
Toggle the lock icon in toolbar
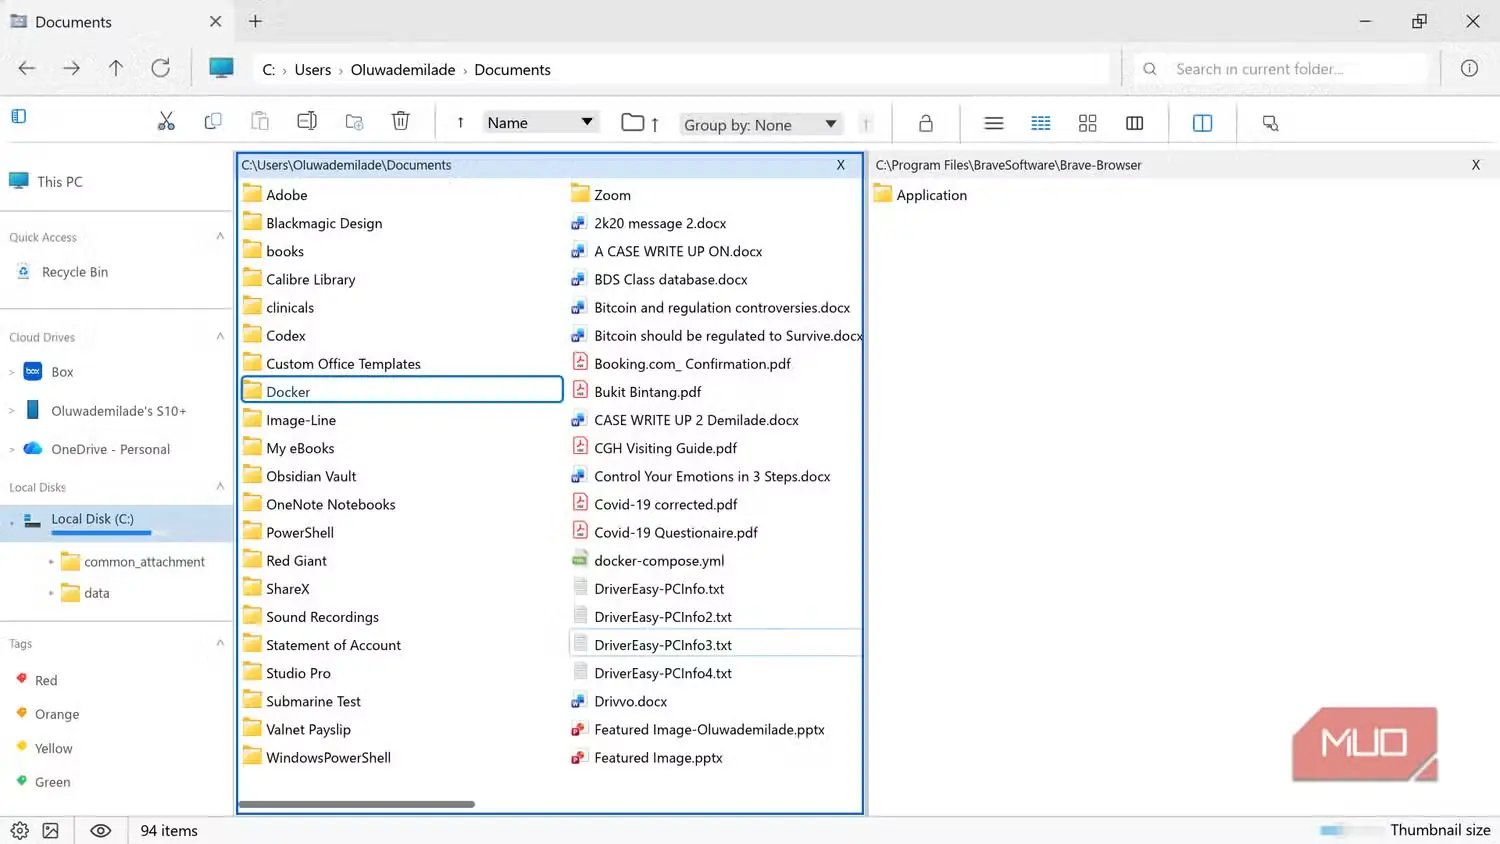click(926, 123)
